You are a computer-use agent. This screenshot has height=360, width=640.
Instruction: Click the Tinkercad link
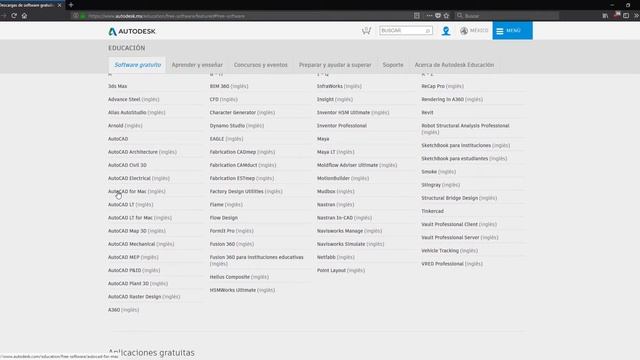(432, 211)
